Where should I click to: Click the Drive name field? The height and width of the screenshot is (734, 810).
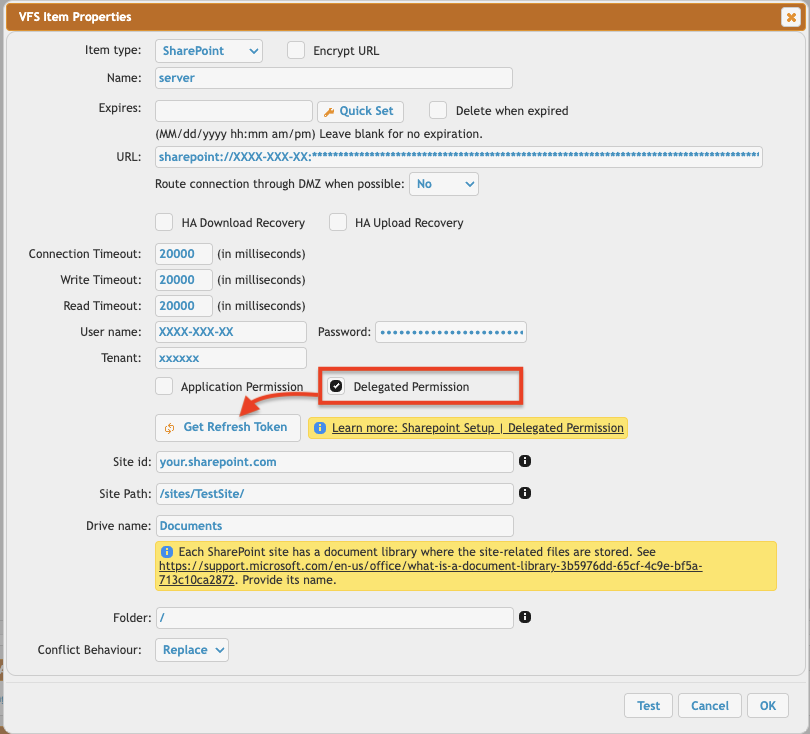pyautogui.click(x=335, y=526)
